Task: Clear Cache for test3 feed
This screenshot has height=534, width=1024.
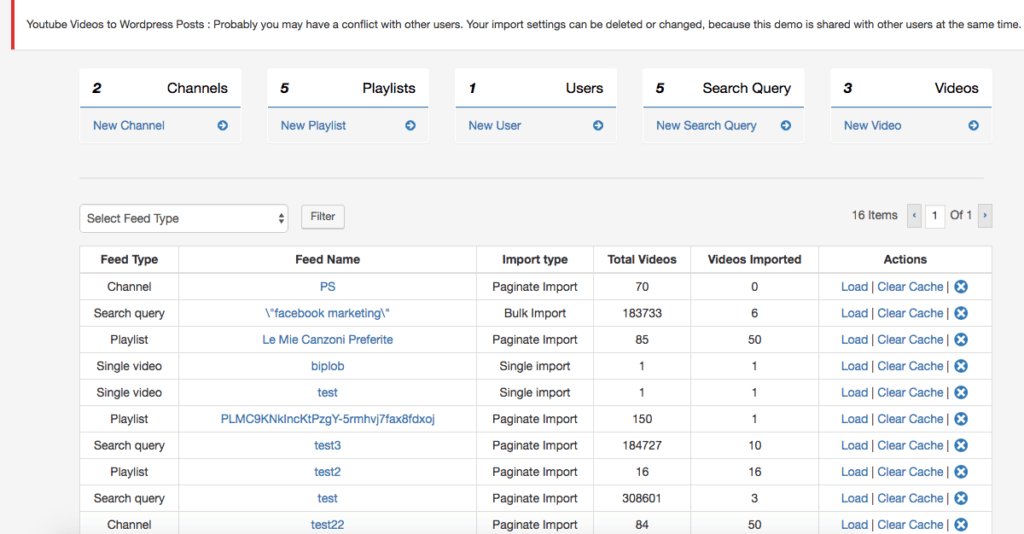Action: (x=910, y=445)
